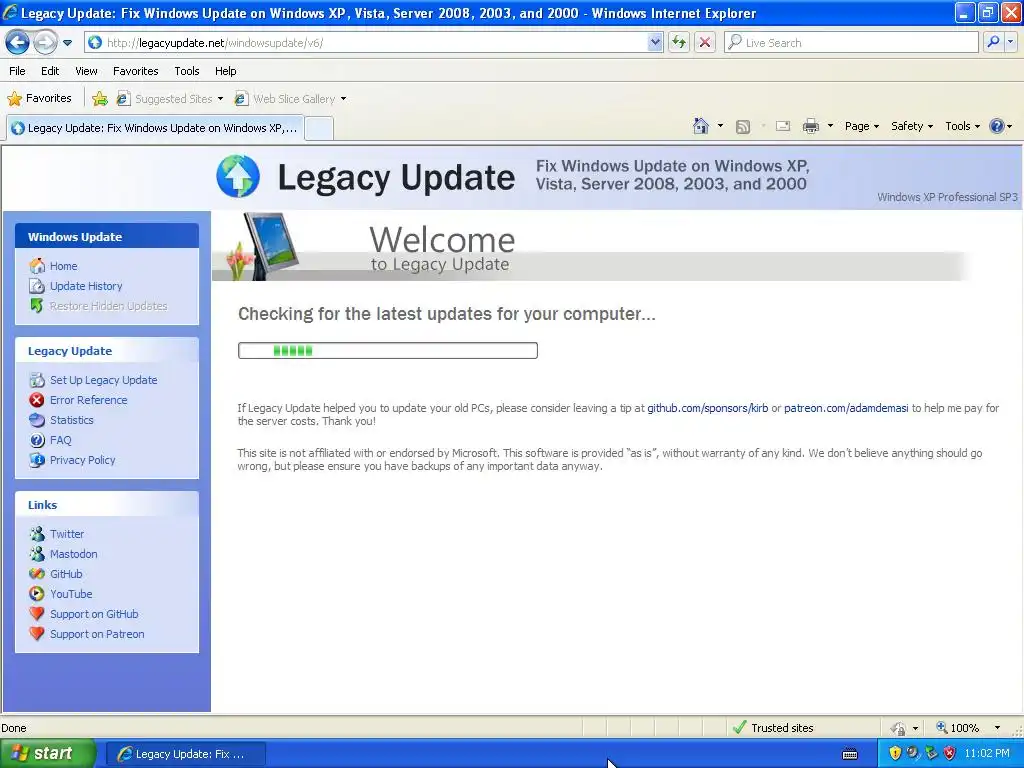
Task: Click the update check progress bar
Action: click(x=388, y=351)
